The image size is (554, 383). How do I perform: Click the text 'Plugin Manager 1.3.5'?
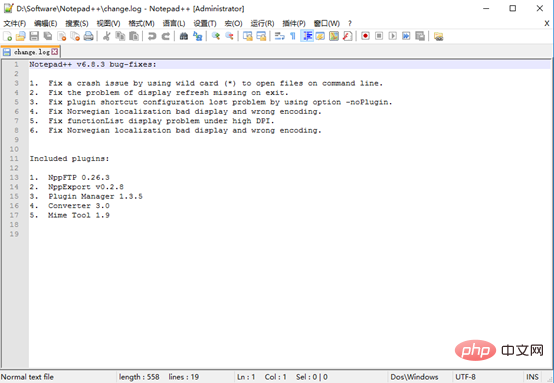(x=95, y=196)
